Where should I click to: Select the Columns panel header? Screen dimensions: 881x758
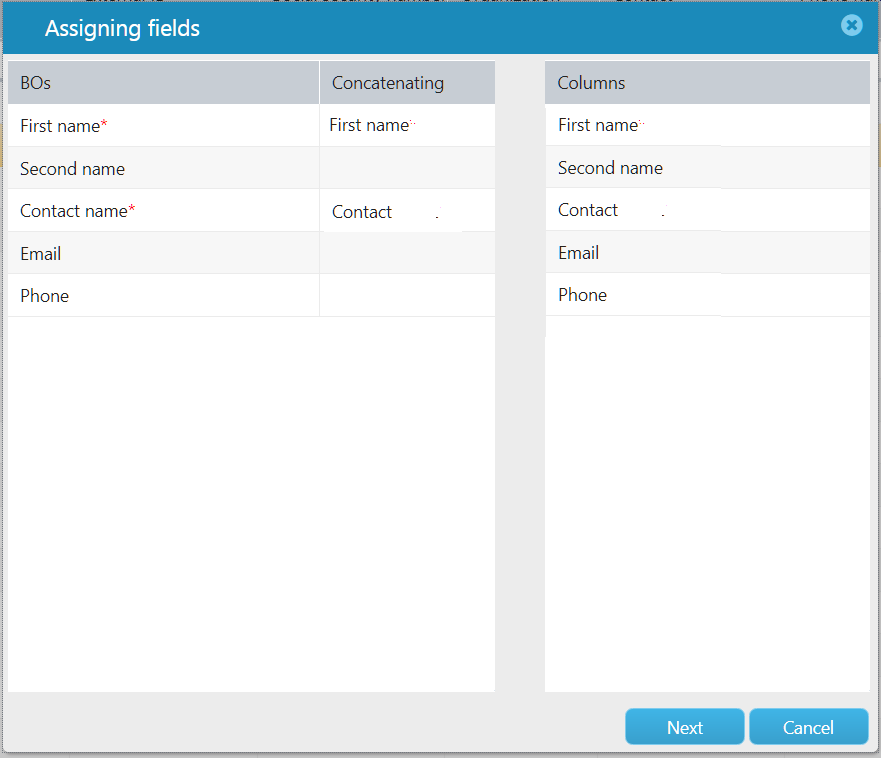pyautogui.click(x=707, y=83)
